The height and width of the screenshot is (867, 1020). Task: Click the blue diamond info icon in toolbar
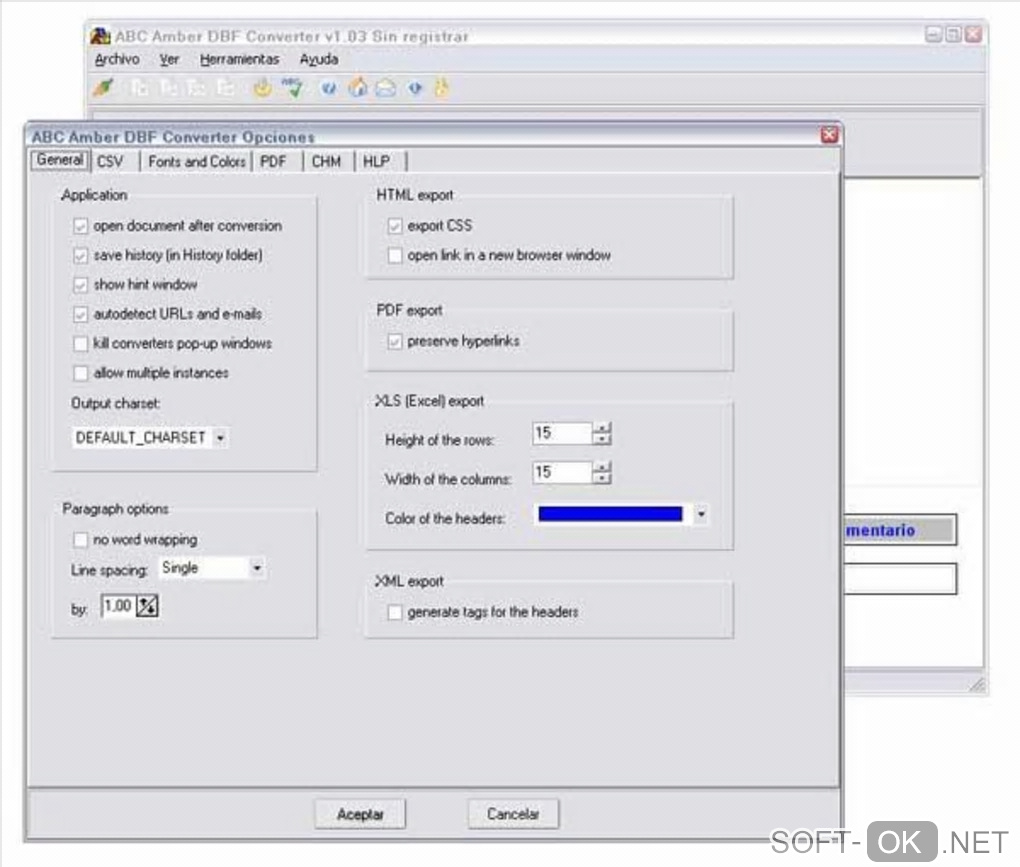coord(415,88)
